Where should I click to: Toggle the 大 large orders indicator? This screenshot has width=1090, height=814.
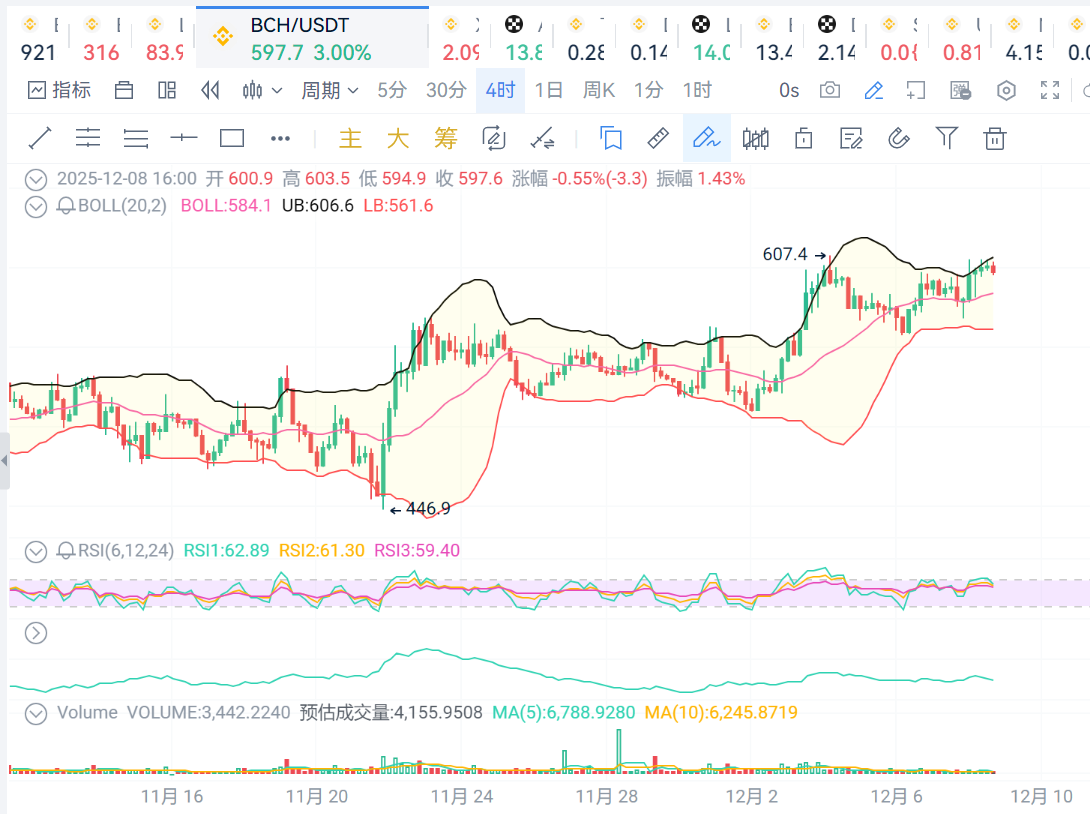(x=398, y=138)
